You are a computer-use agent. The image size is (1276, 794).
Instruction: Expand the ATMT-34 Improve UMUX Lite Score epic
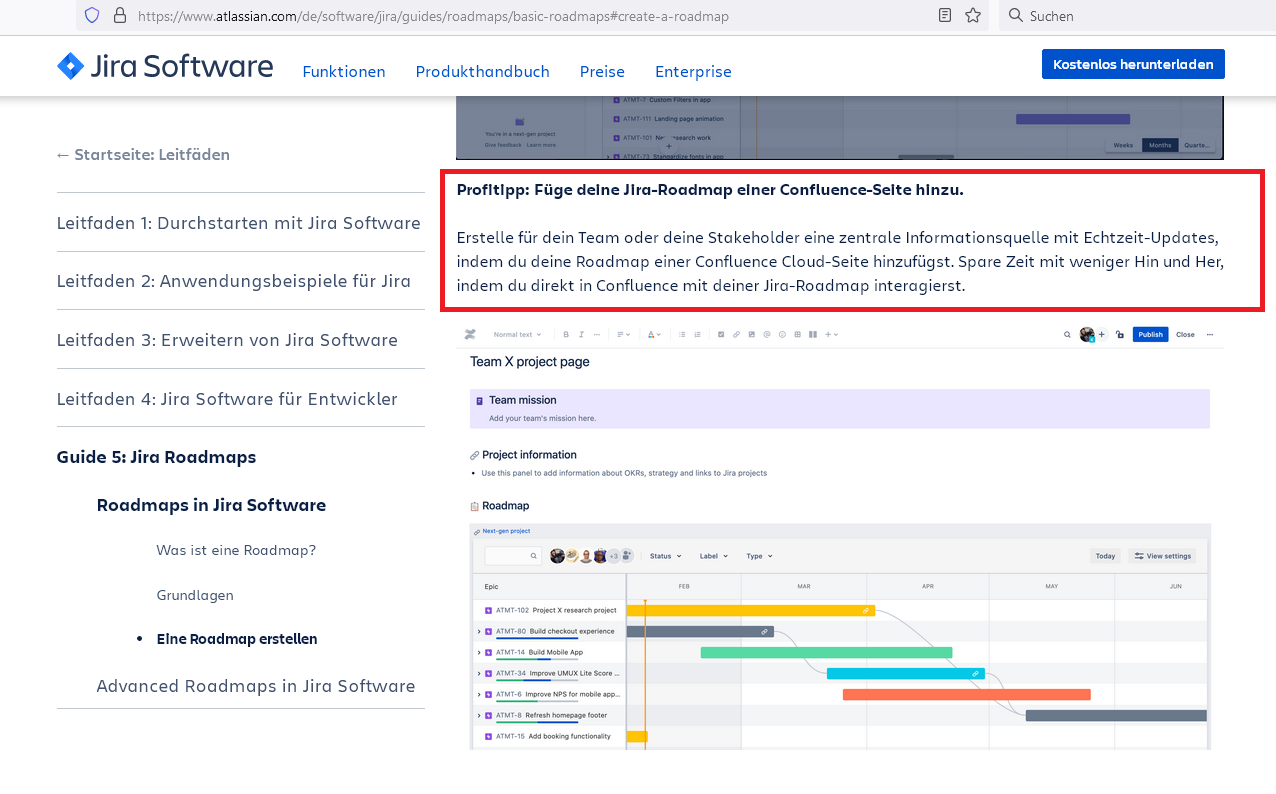[478, 673]
